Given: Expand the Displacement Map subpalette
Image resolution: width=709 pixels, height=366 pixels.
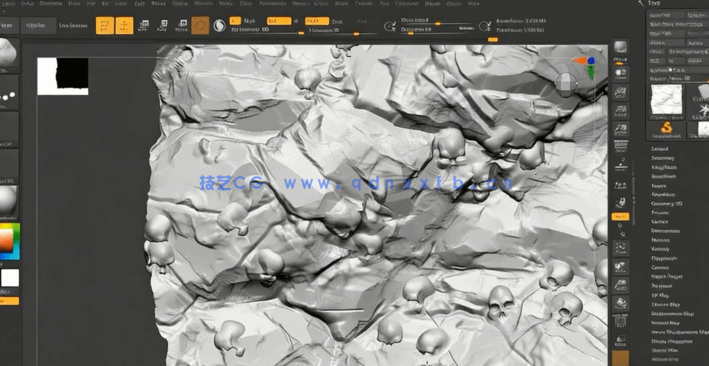Looking at the screenshot, I should tap(672, 314).
